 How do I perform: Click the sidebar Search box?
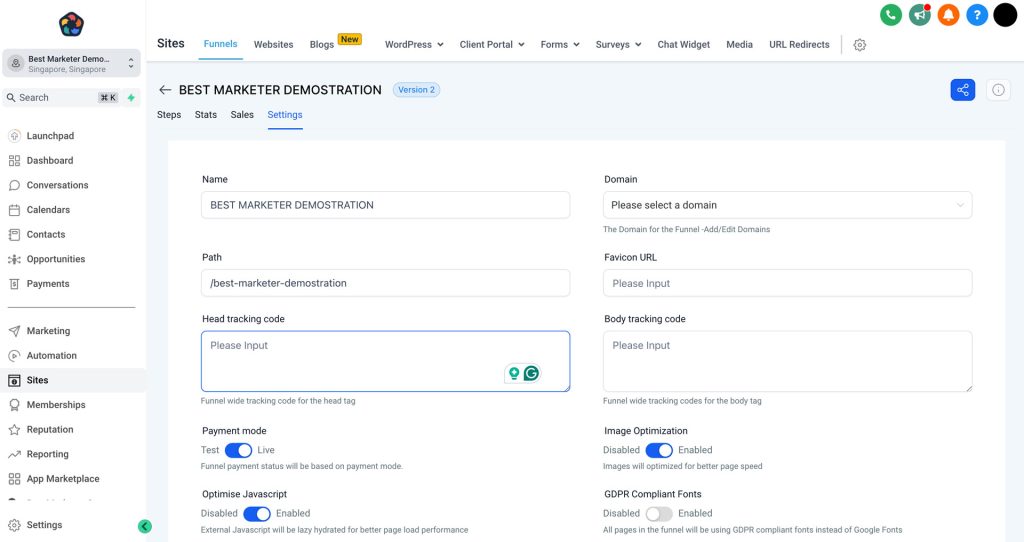[x=63, y=98]
